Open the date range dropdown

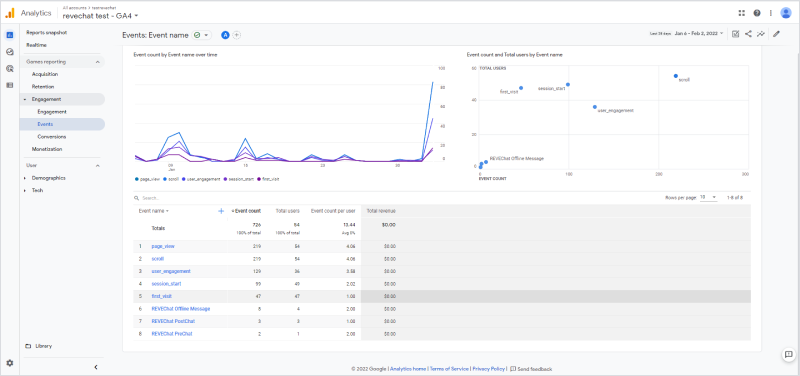point(698,34)
